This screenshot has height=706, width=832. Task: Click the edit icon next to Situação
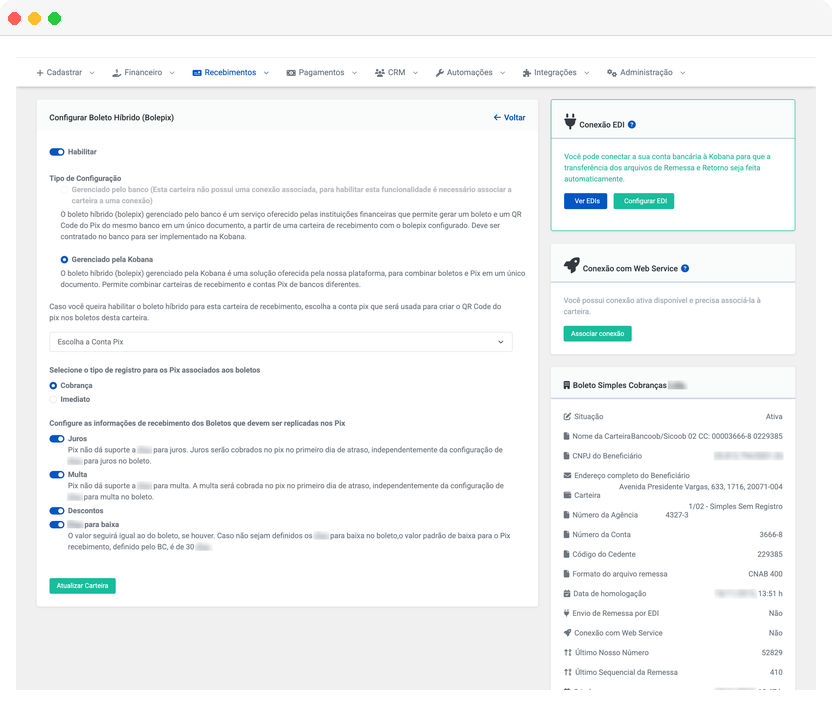coord(566,416)
